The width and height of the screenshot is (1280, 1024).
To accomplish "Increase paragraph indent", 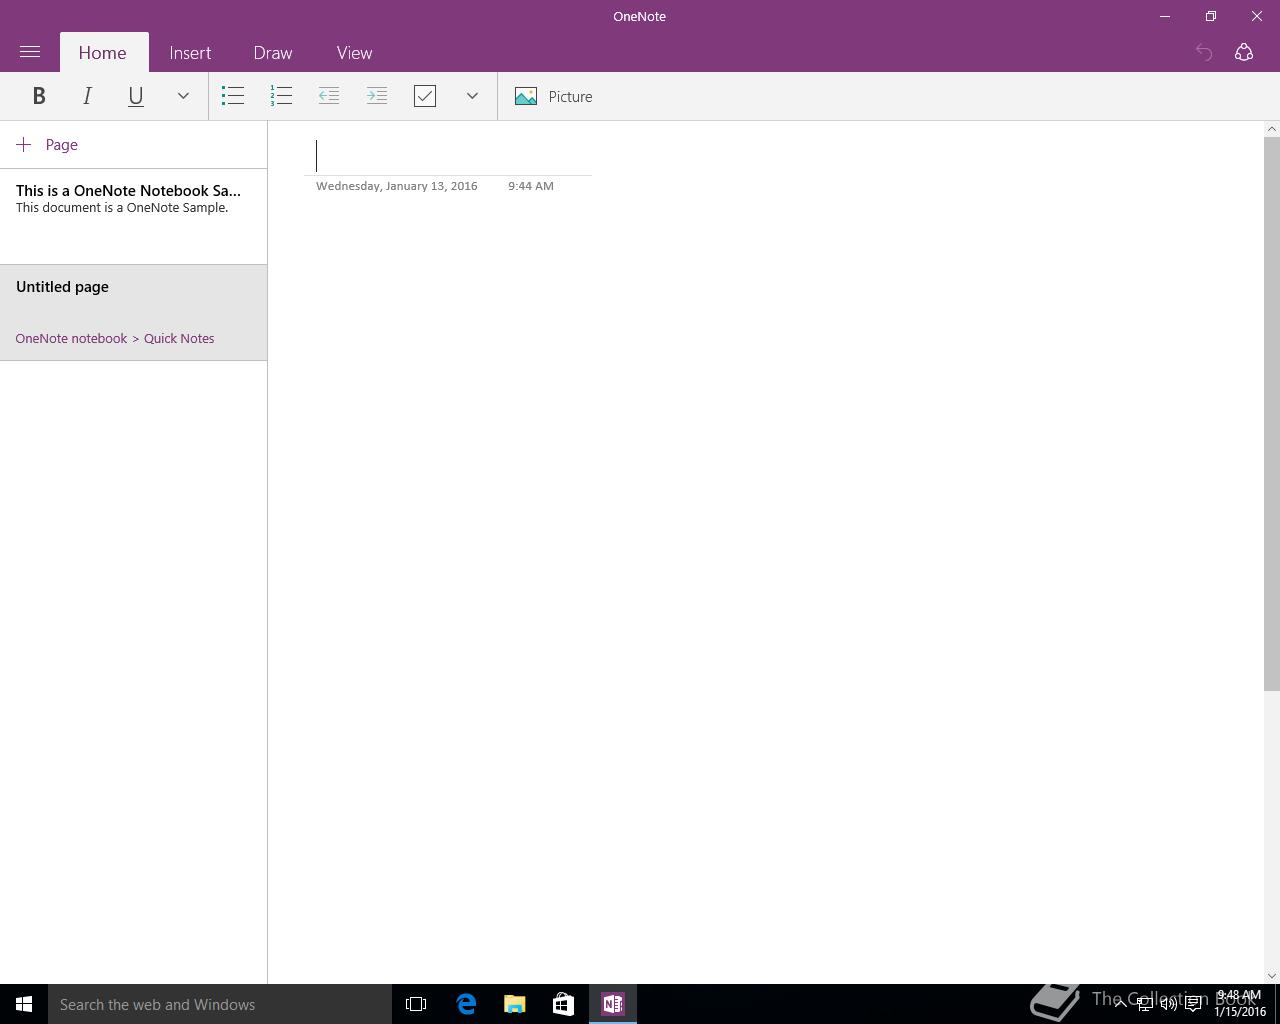I will tap(377, 96).
